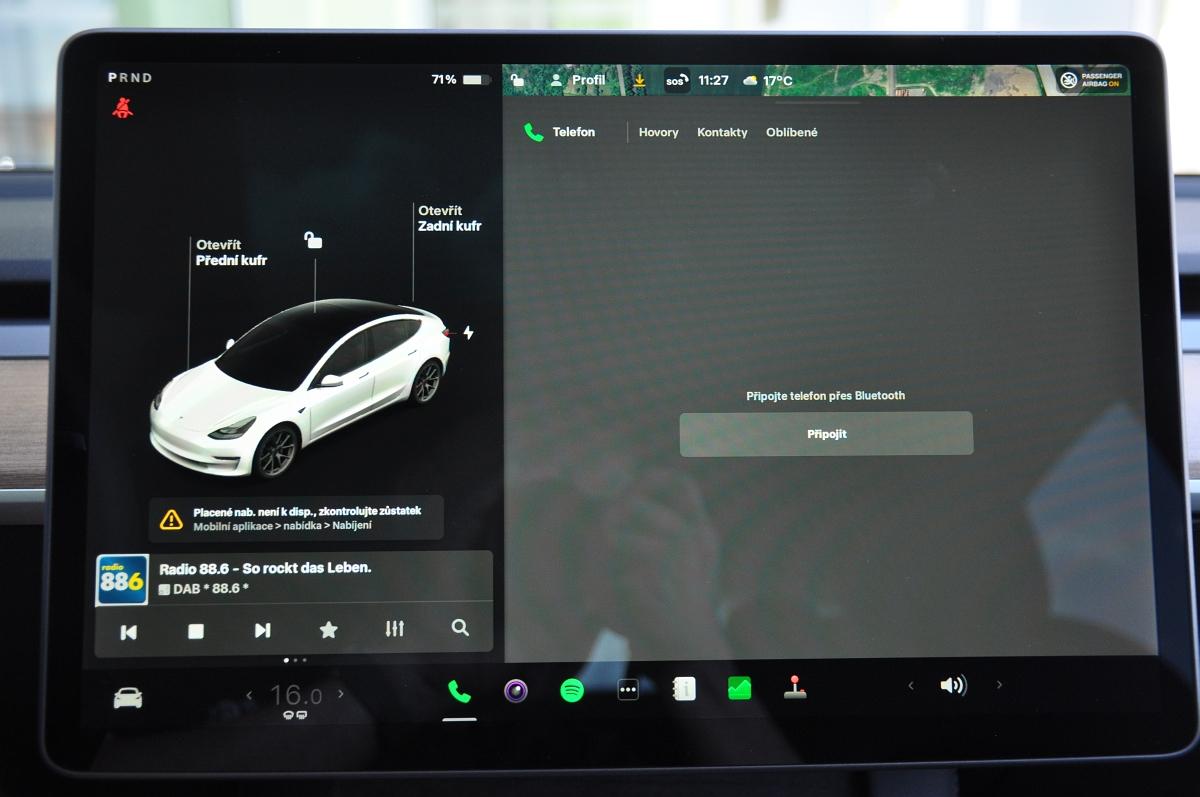The width and height of the screenshot is (1200, 797).
Task: Lower cabin temperature with the left chevron
Action: point(250,695)
